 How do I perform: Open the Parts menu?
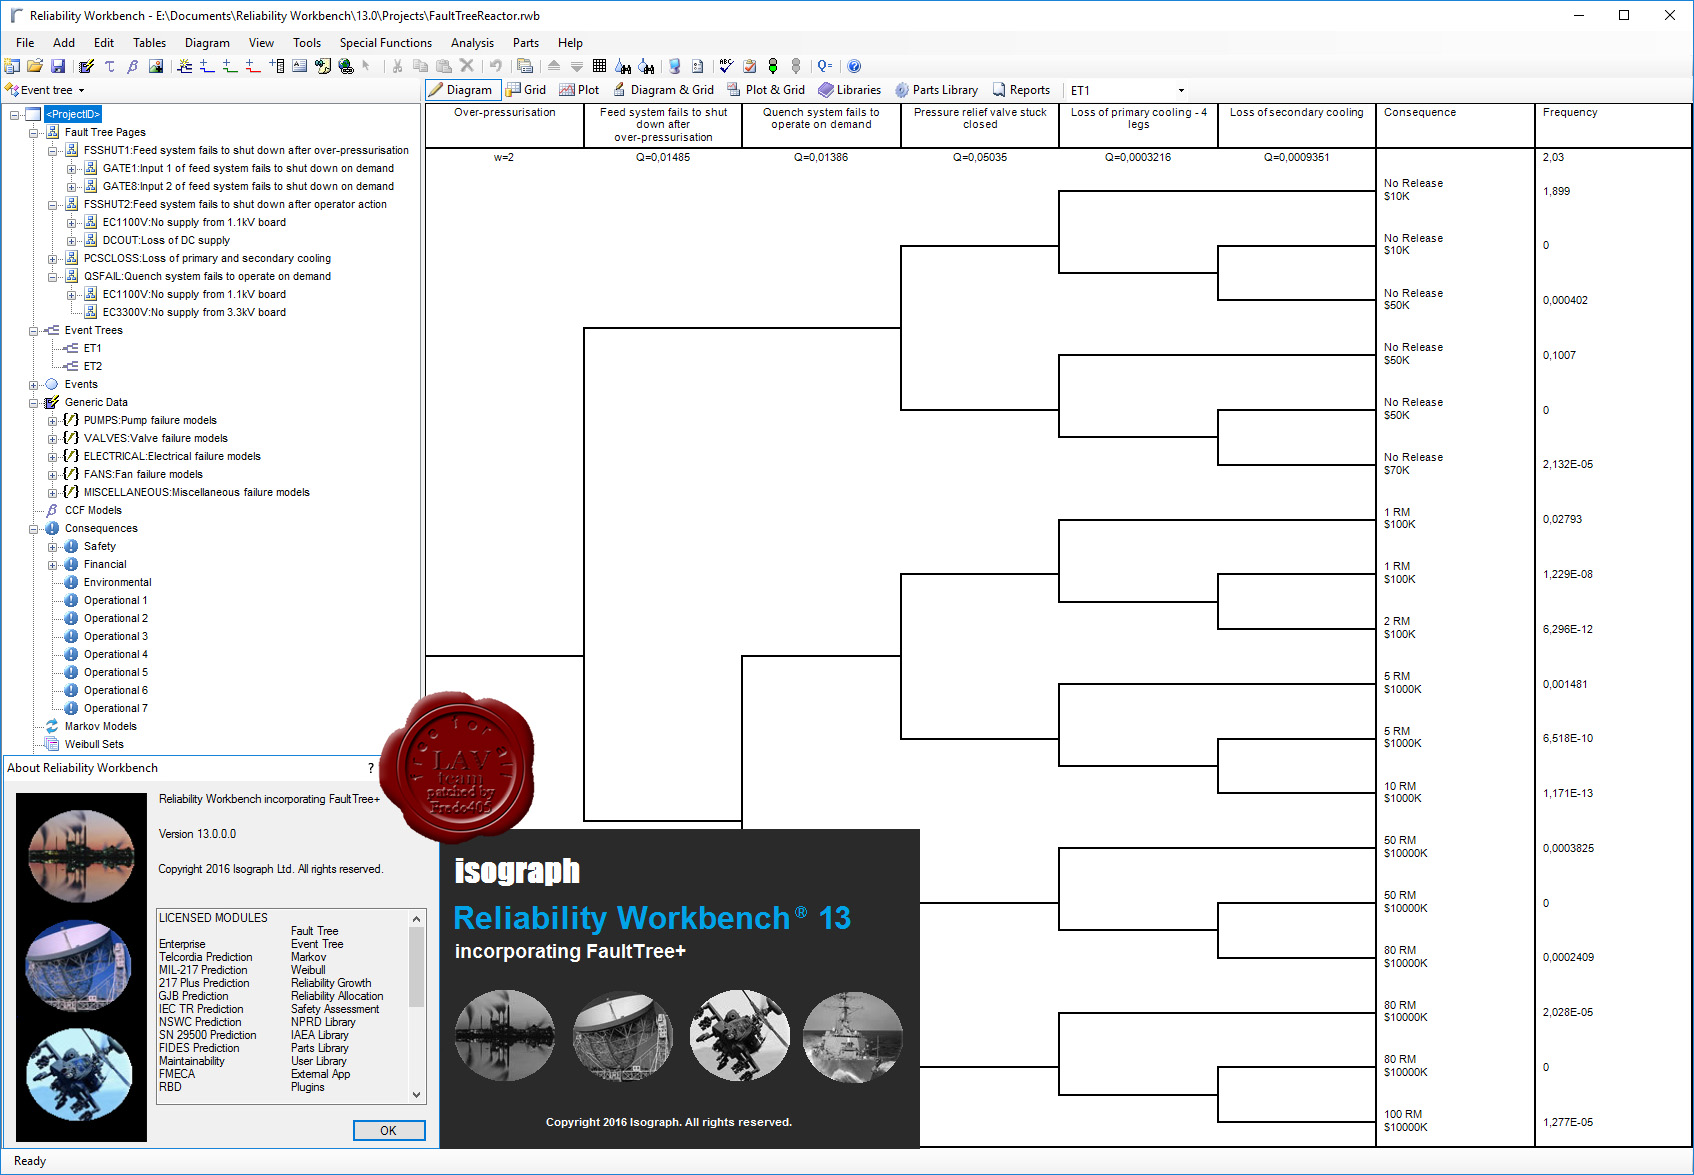click(526, 43)
